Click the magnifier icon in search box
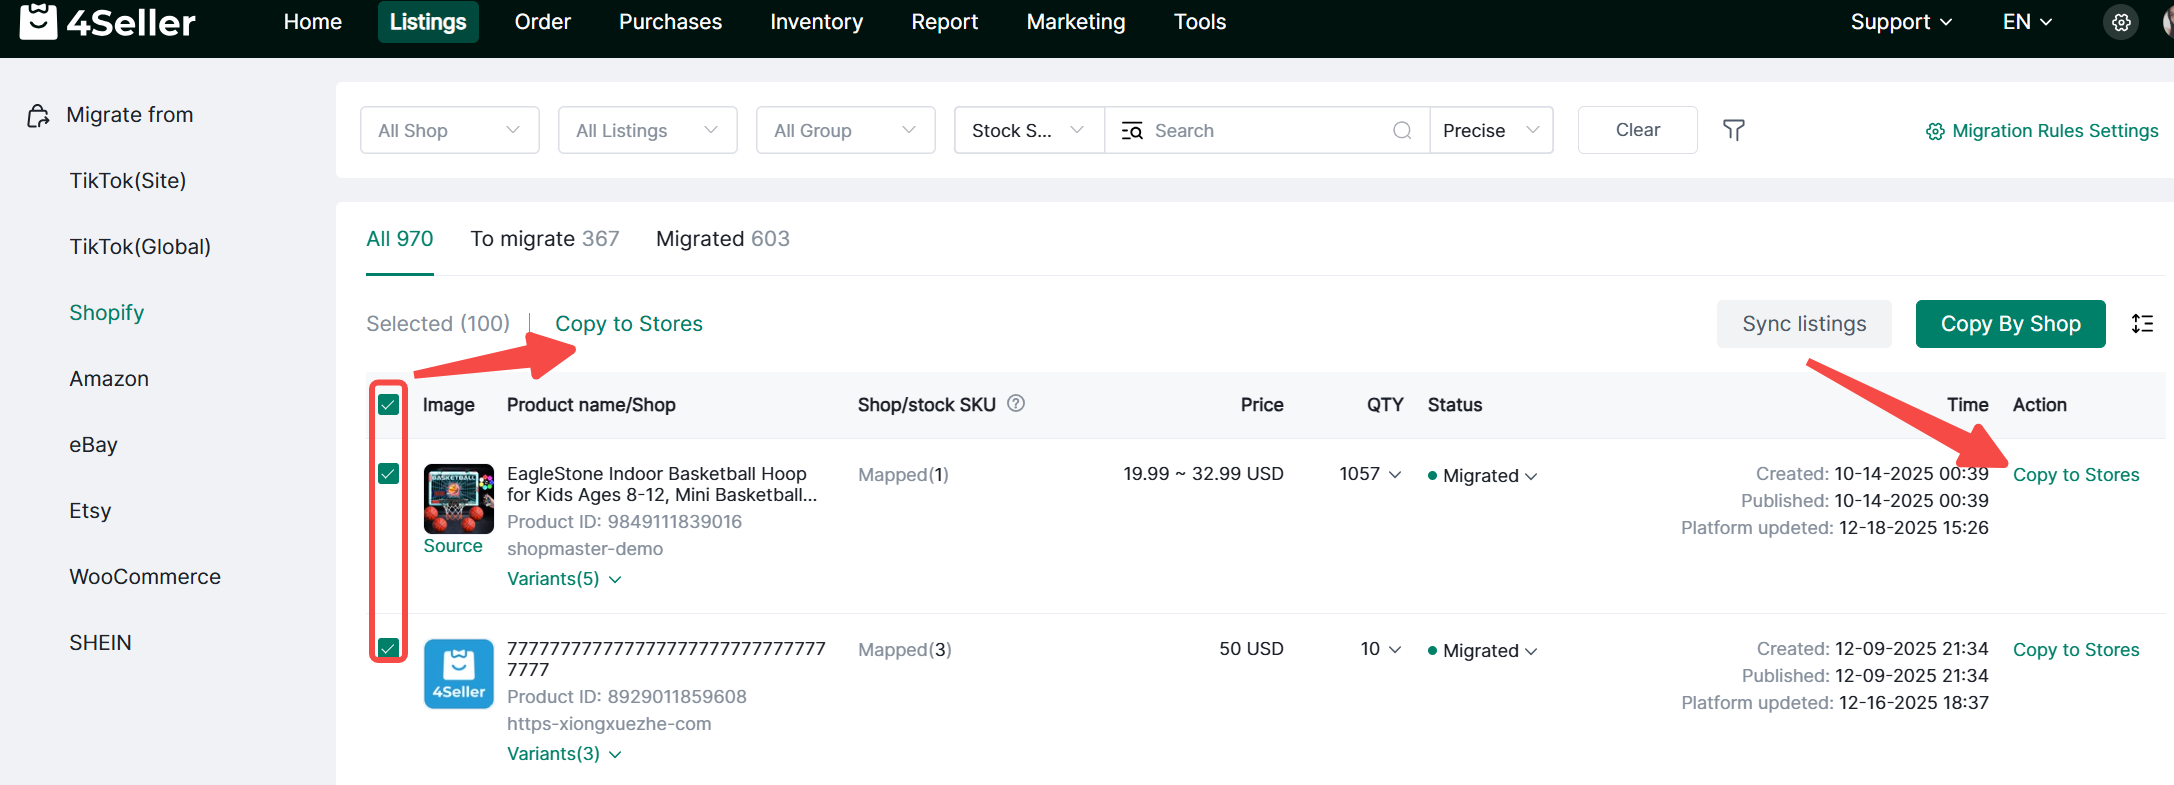The width and height of the screenshot is (2174, 785). [1402, 131]
